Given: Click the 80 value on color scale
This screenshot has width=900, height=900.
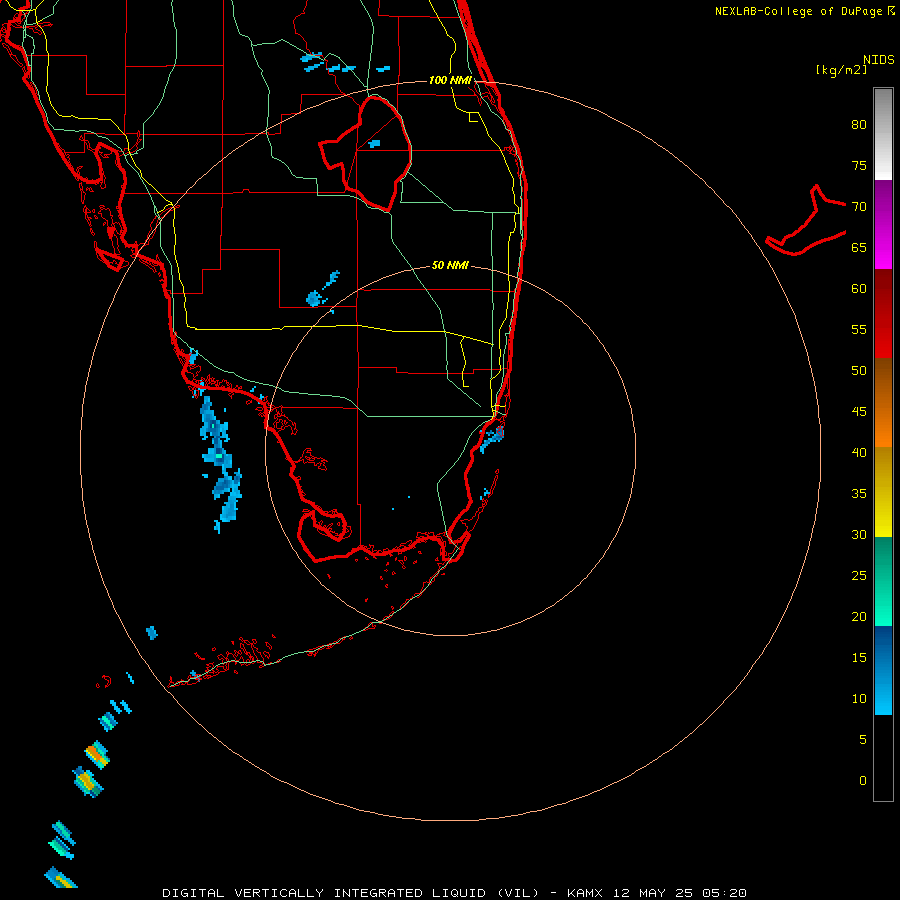Looking at the screenshot, I should click(859, 125).
